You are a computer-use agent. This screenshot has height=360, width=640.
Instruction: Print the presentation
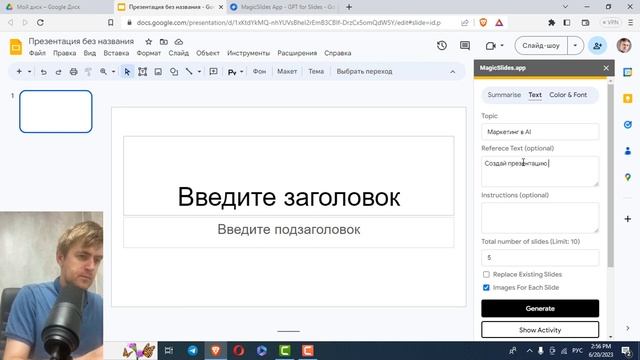tap(73, 72)
